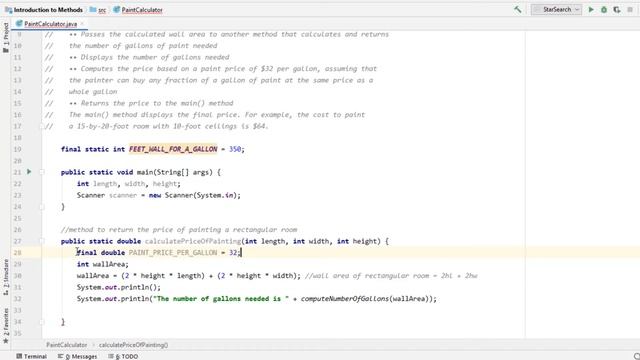Click the project folder icon in navigation bar
Viewport: 640px width, 360px height.
click(x=9, y=10)
